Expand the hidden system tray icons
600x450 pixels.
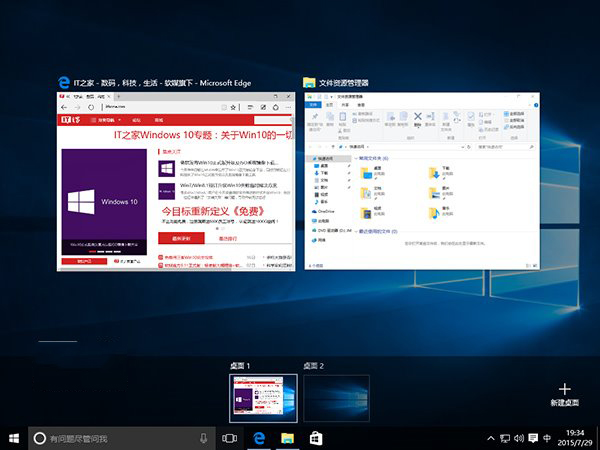tap(490, 438)
